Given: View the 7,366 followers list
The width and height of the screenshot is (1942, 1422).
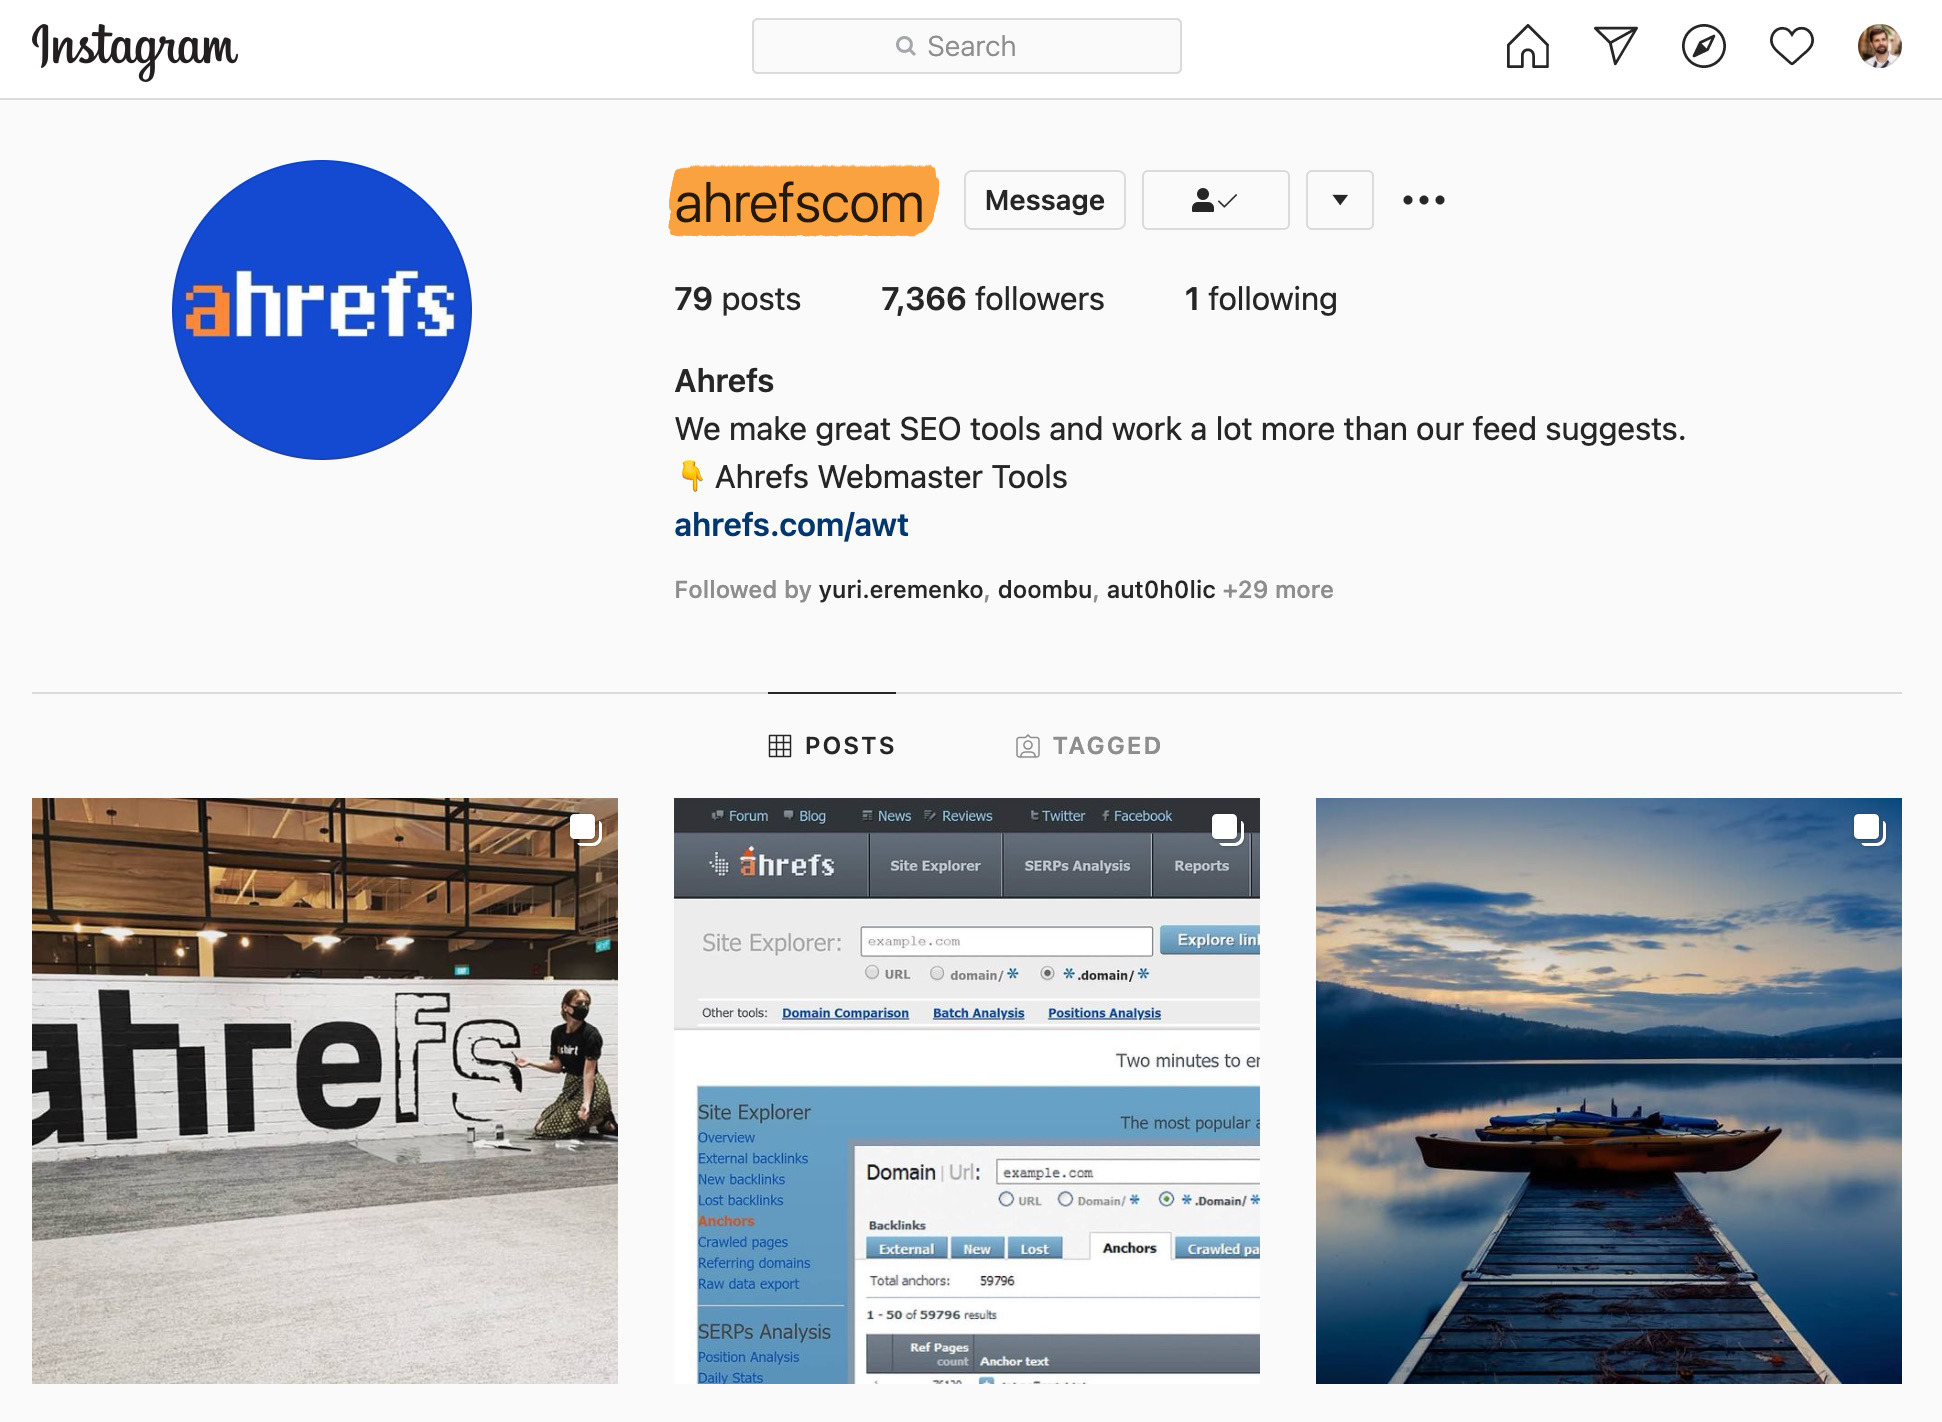Looking at the screenshot, I should tap(992, 299).
